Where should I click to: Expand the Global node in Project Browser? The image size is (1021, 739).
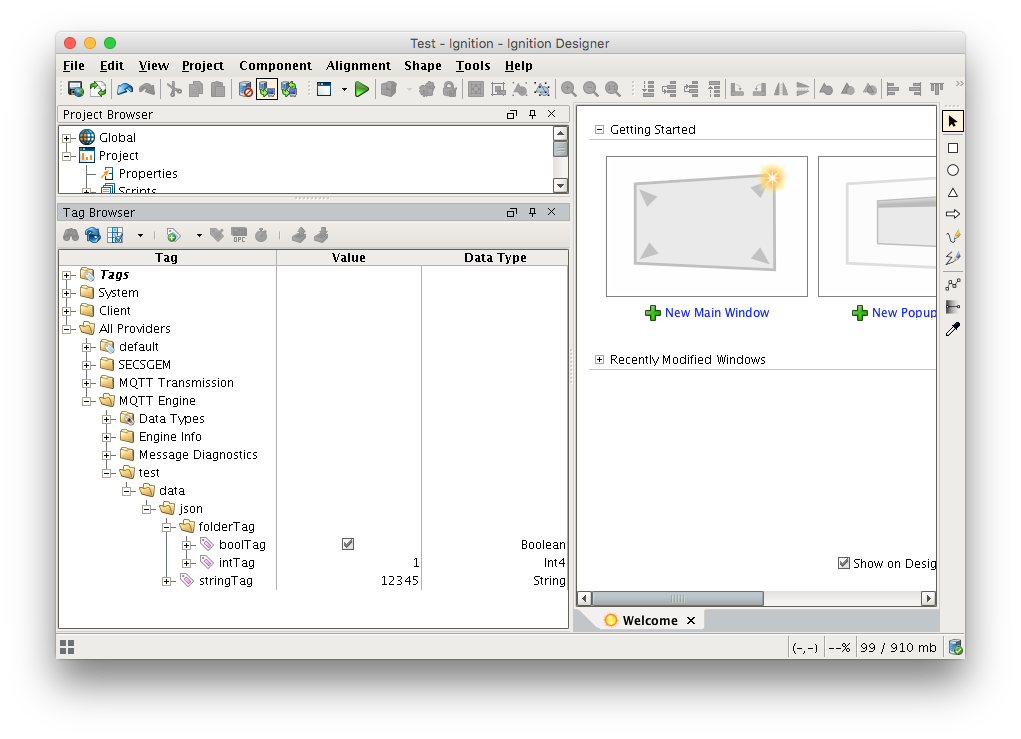click(x=66, y=138)
